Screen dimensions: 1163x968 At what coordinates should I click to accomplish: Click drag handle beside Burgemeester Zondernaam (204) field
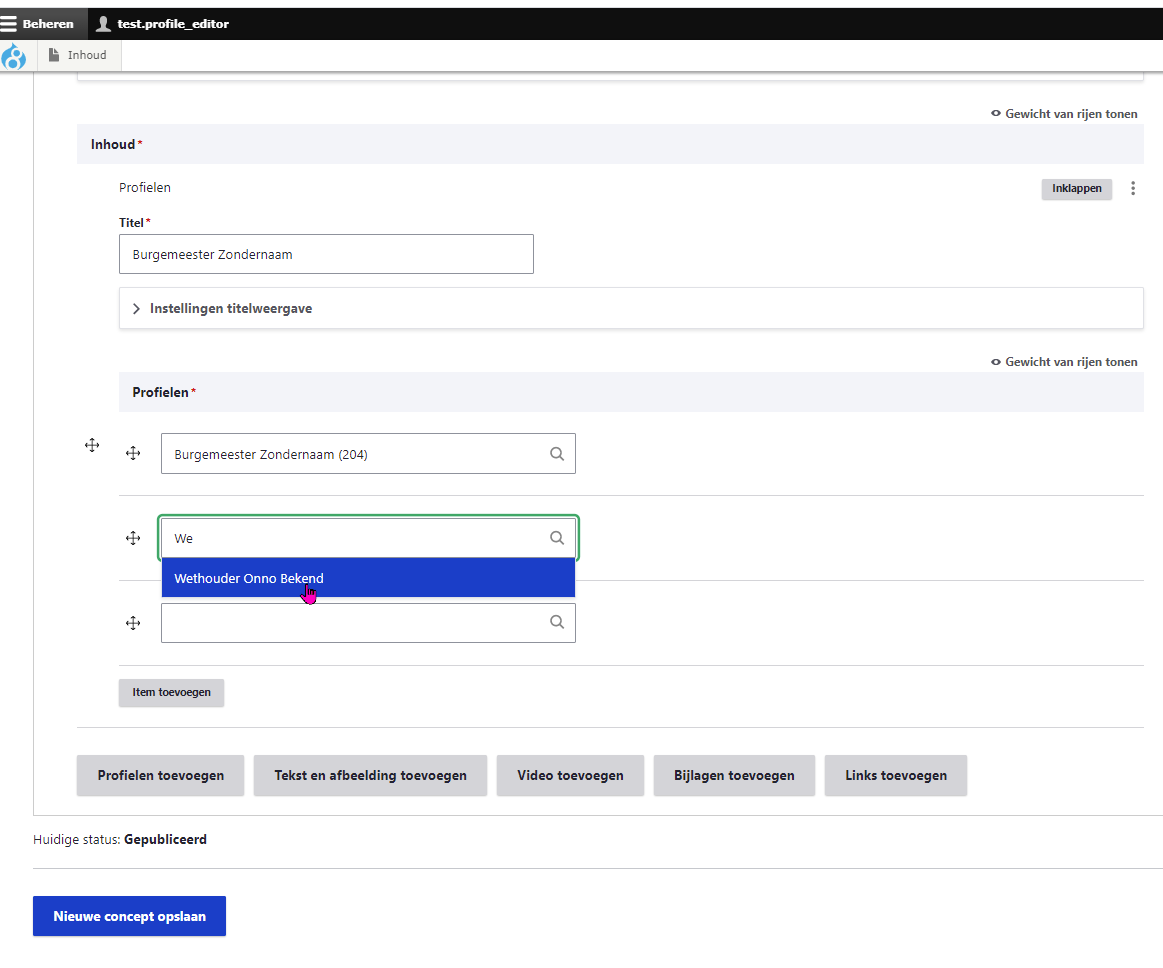132,453
